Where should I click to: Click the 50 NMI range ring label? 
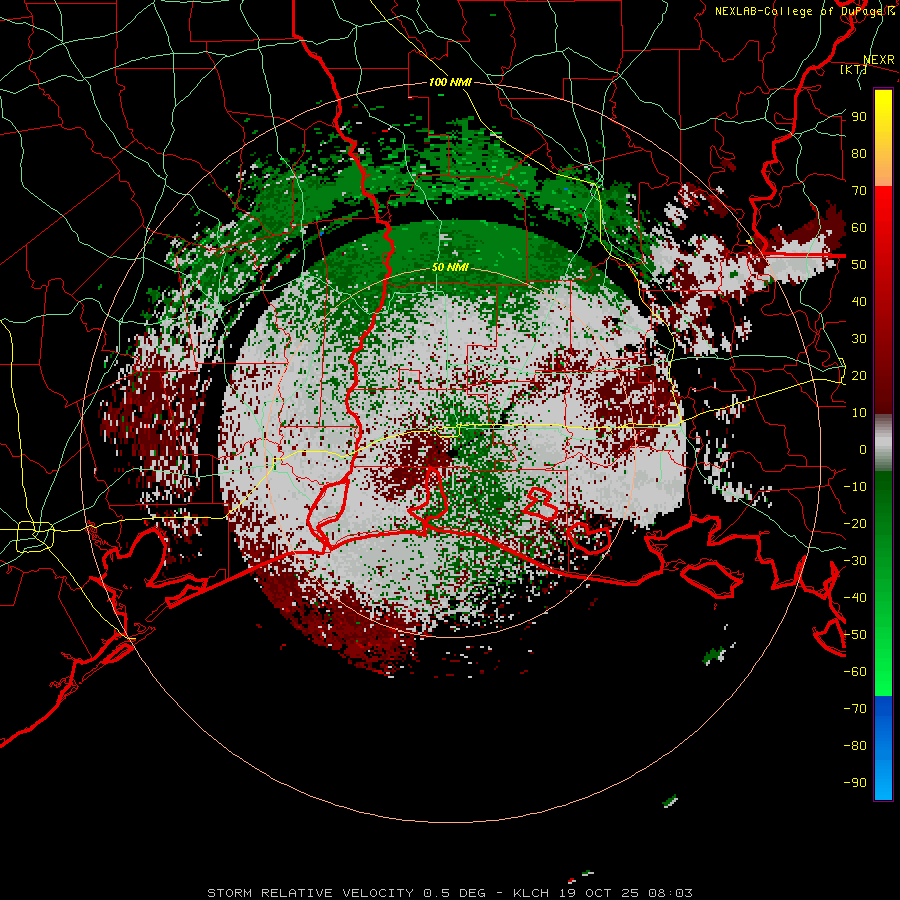point(450,267)
